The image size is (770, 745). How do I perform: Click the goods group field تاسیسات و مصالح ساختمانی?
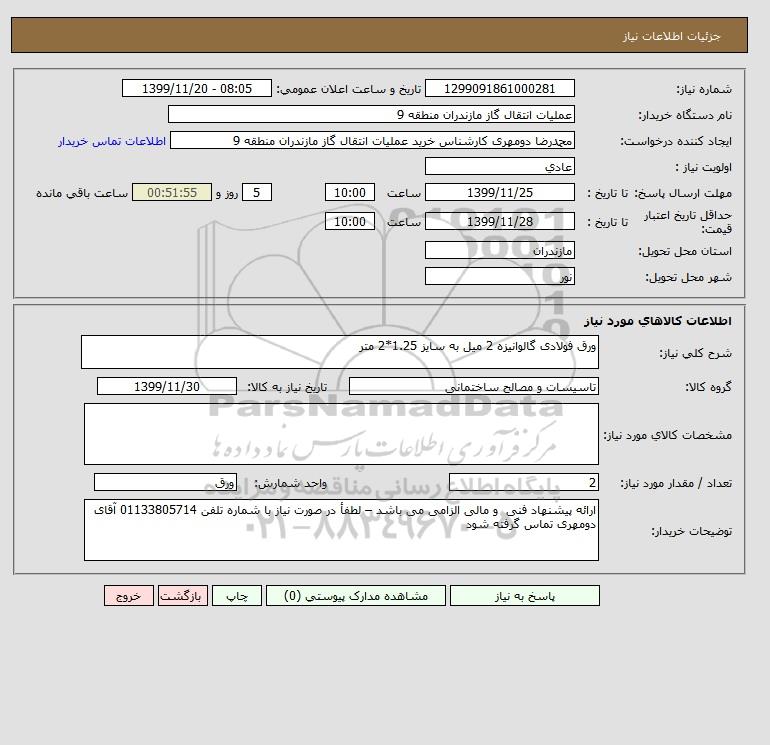[473, 386]
